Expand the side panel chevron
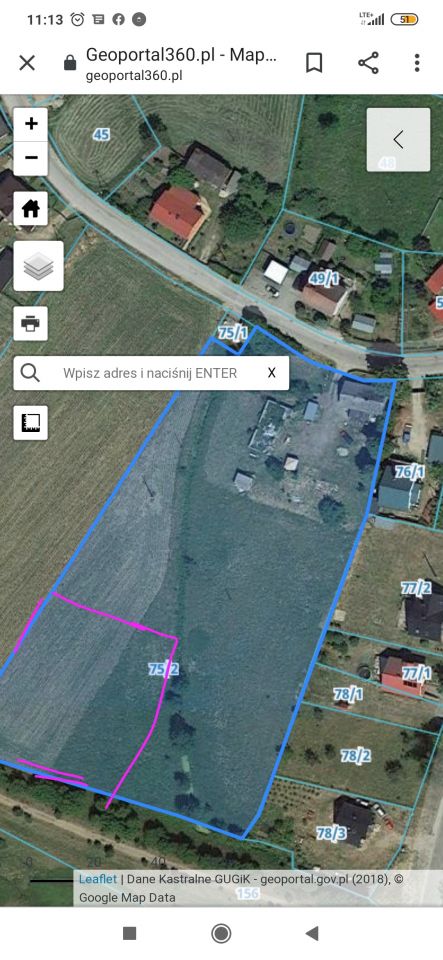The width and height of the screenshot is (443, 960). [398, 140]
